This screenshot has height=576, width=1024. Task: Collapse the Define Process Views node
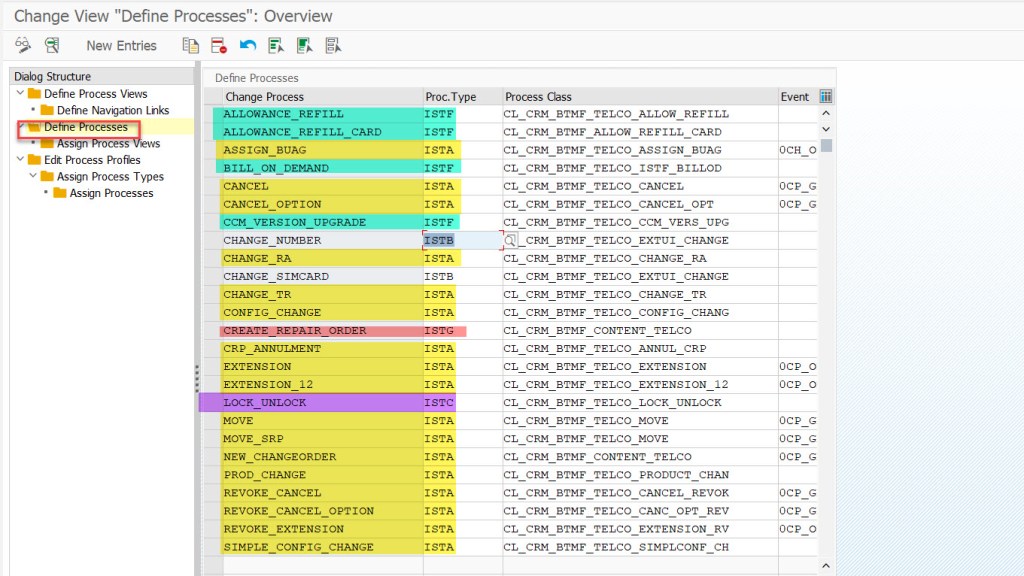pyautogui.click(x=22, y=95)
